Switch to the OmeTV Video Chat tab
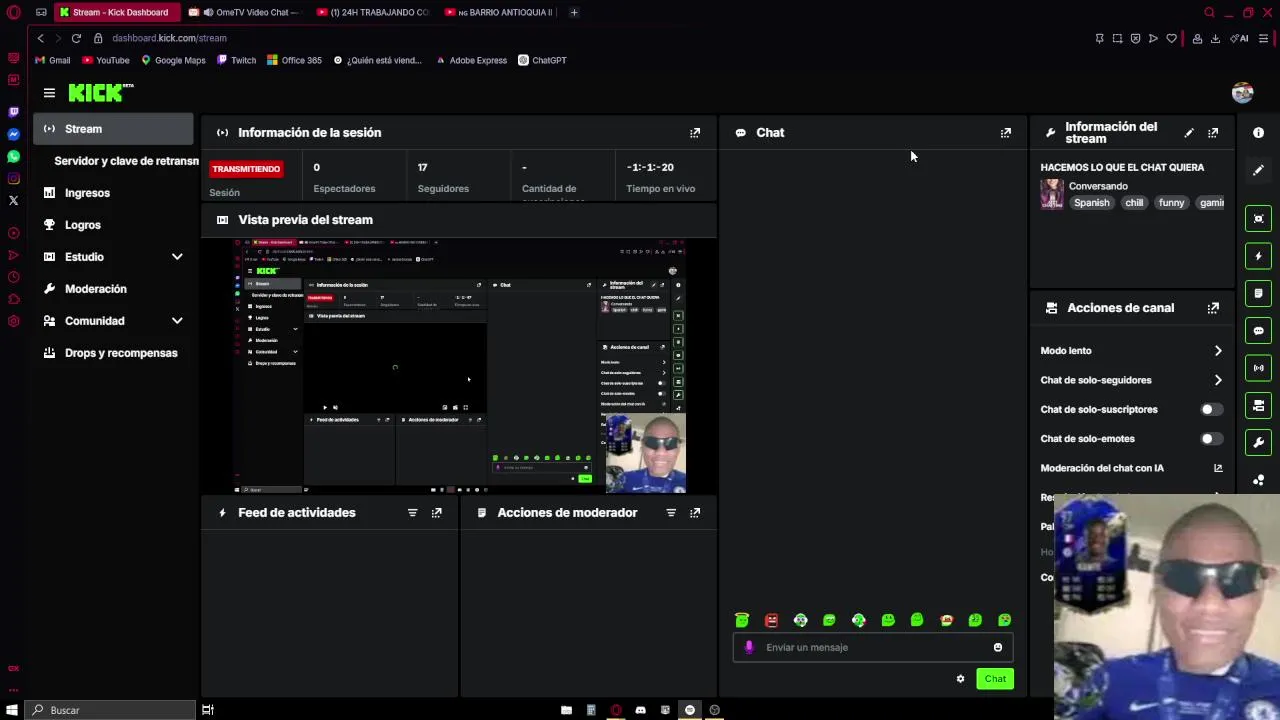The width and height of the screenshot is (1280, 720). click(x=244, y=12)
